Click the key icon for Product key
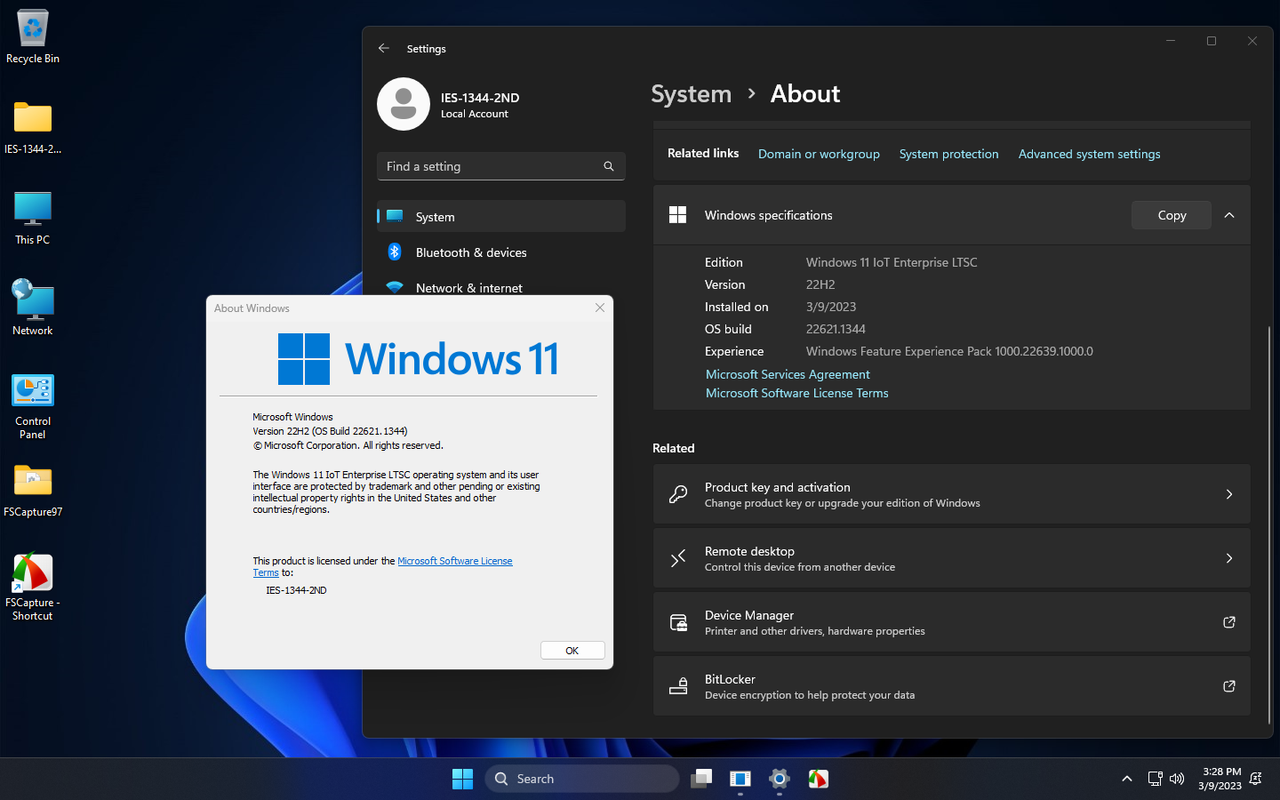This screenshot has width=1280, height=800. (x=678, y=494)
